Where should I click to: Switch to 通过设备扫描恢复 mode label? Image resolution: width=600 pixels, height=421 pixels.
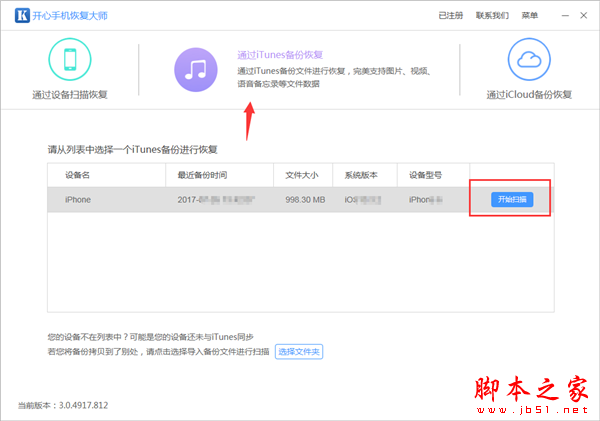pos(70,95)
